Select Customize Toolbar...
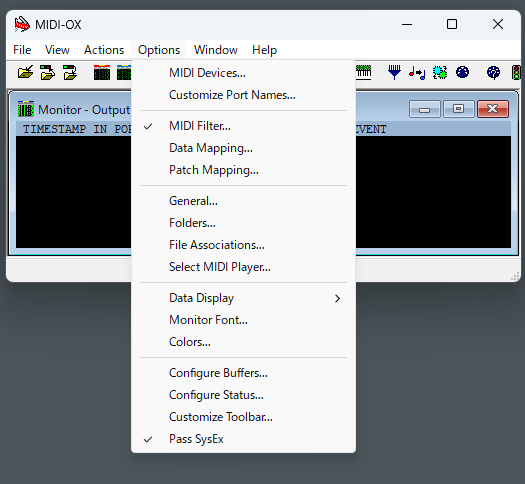This screenshot has height=484, width=525. (x=243, y=417)
